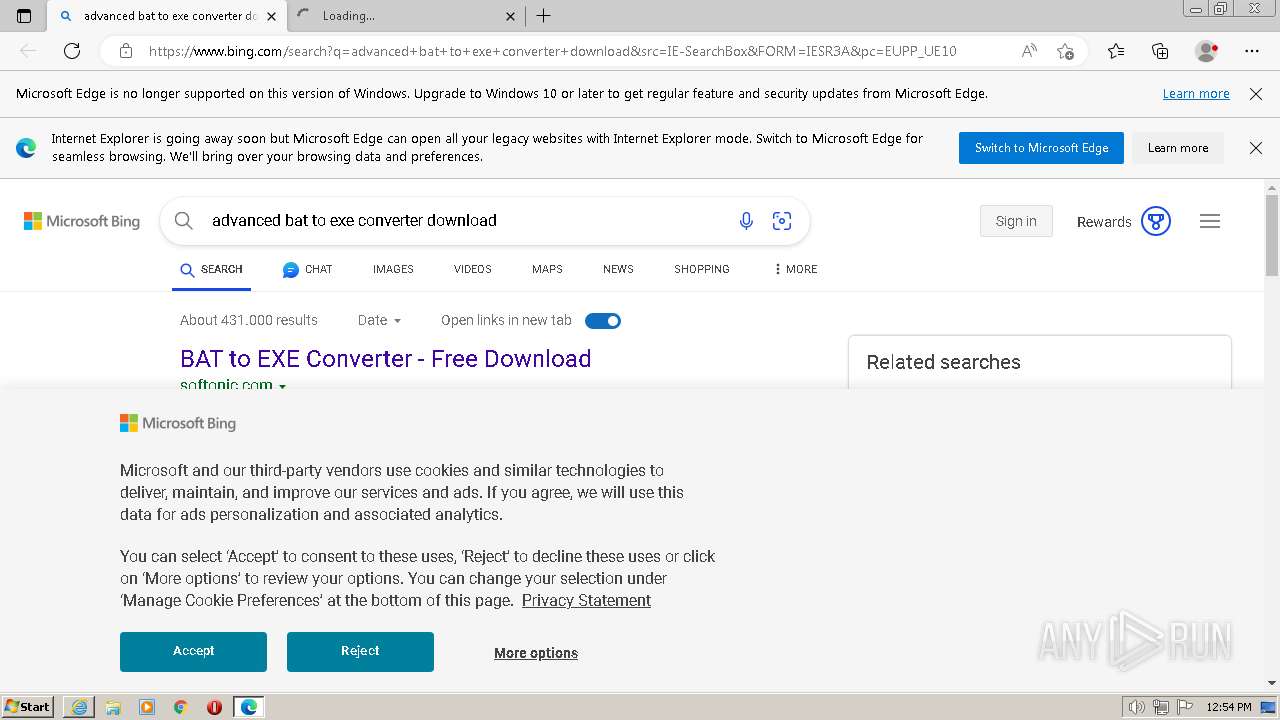Launch Google Chrome from taskbar
Image resolution: width=1280 pixels, height=720 pixels.
[x=181, y=707]
